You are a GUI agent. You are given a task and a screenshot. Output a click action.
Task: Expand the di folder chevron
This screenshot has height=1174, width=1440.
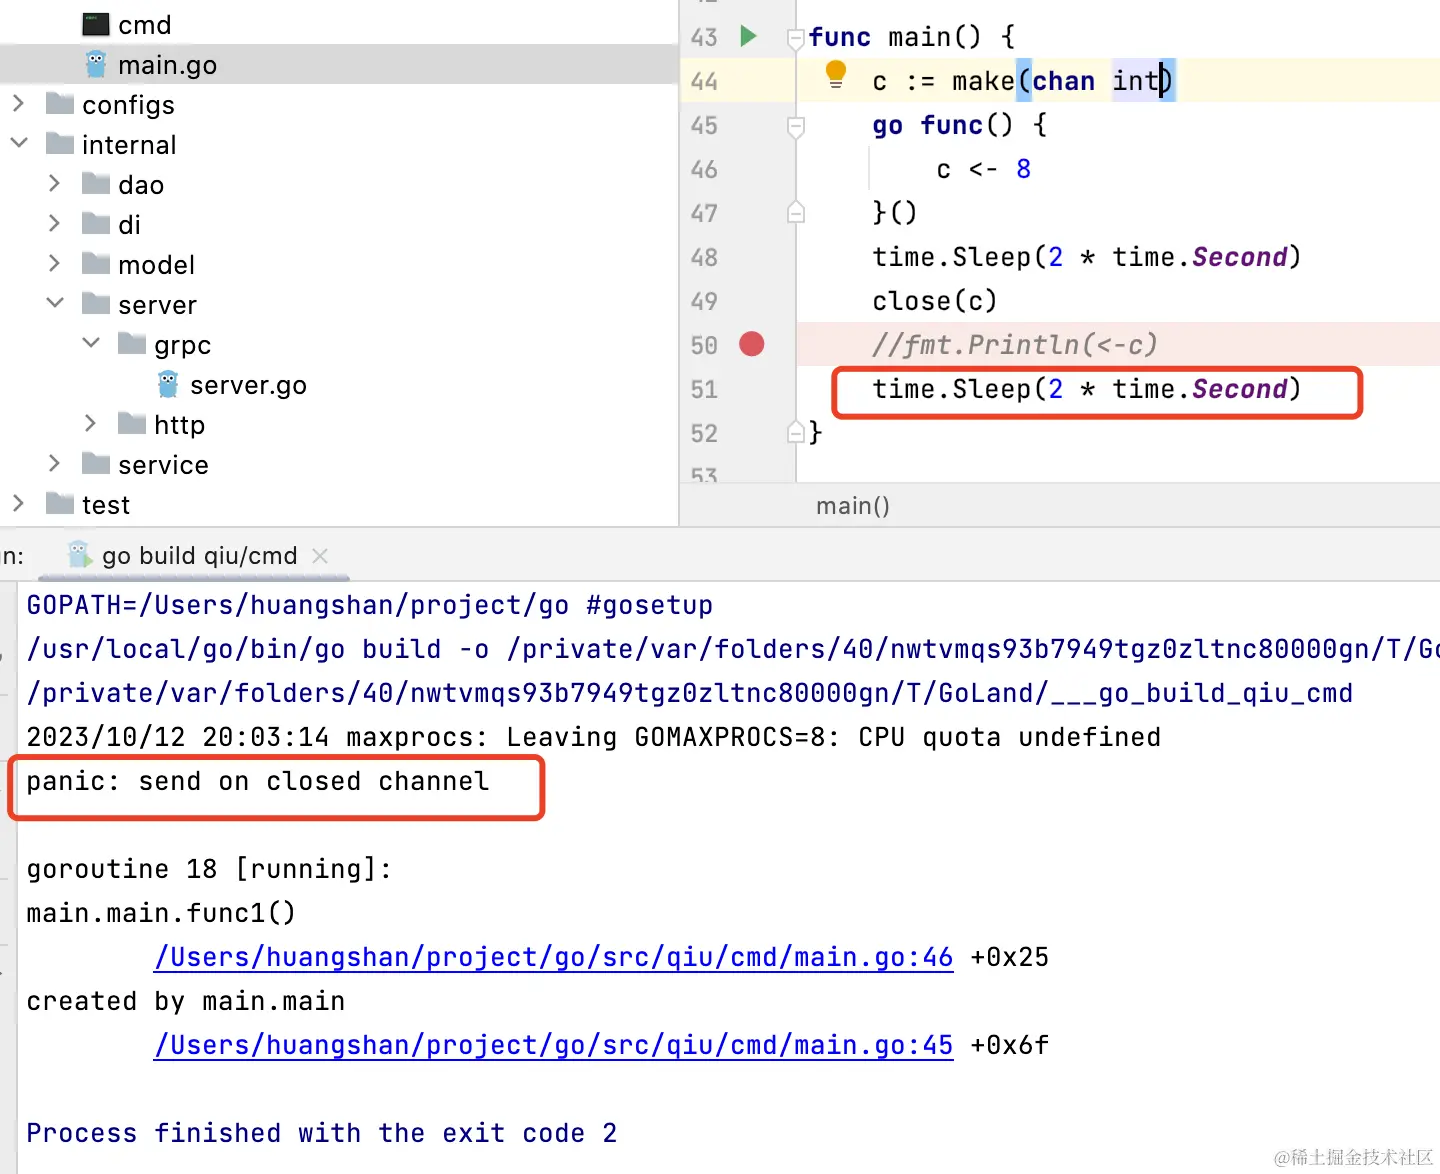pyautogui.click(x=55, y=223)
